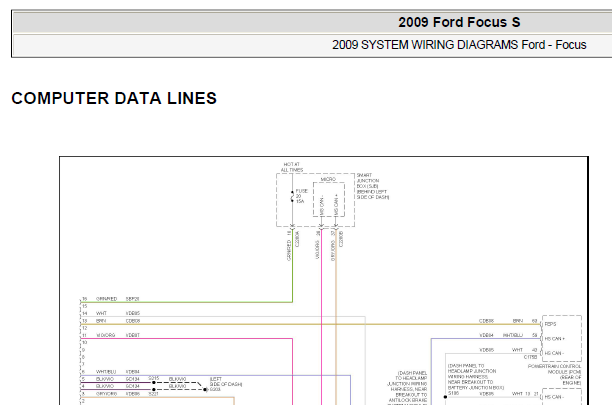This screenshot has height=405, width=612.
Task: Click the 'MICRO' label
Action: [x=328, y=179]
